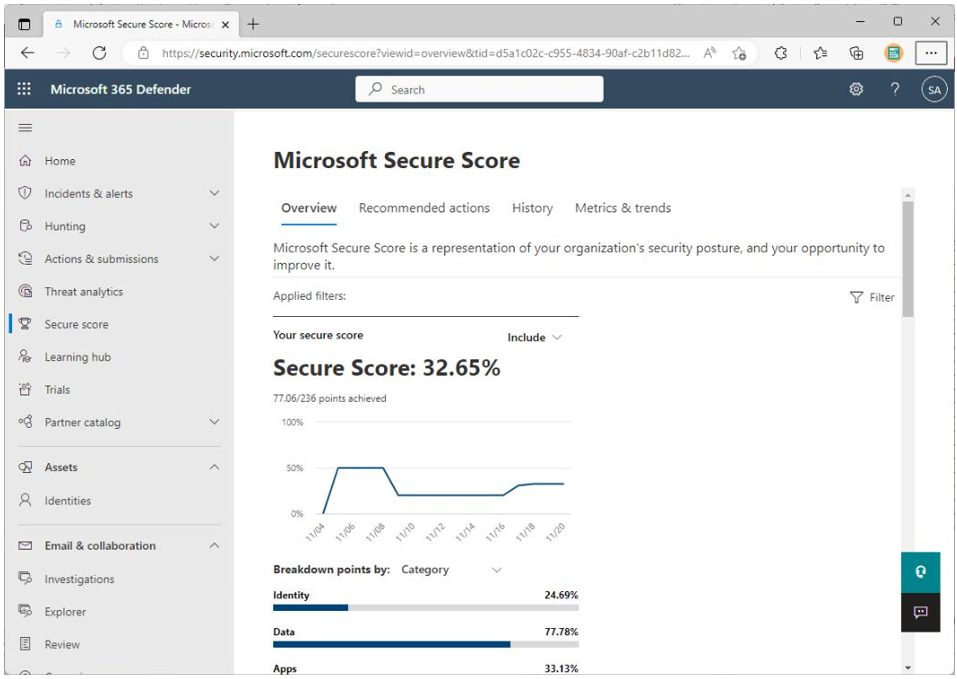
Task: Click the Partner catalog icon
Action: coord(25,422)
